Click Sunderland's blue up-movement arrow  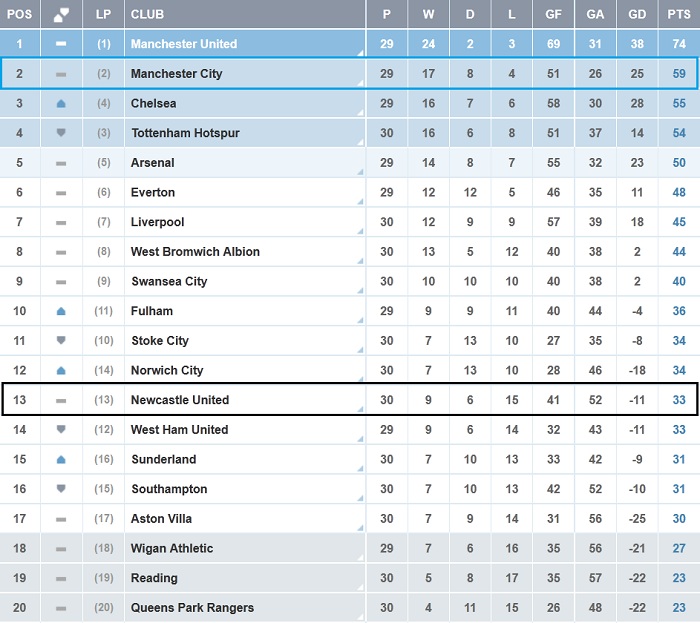pyautogui.click(x=61, y=459)
